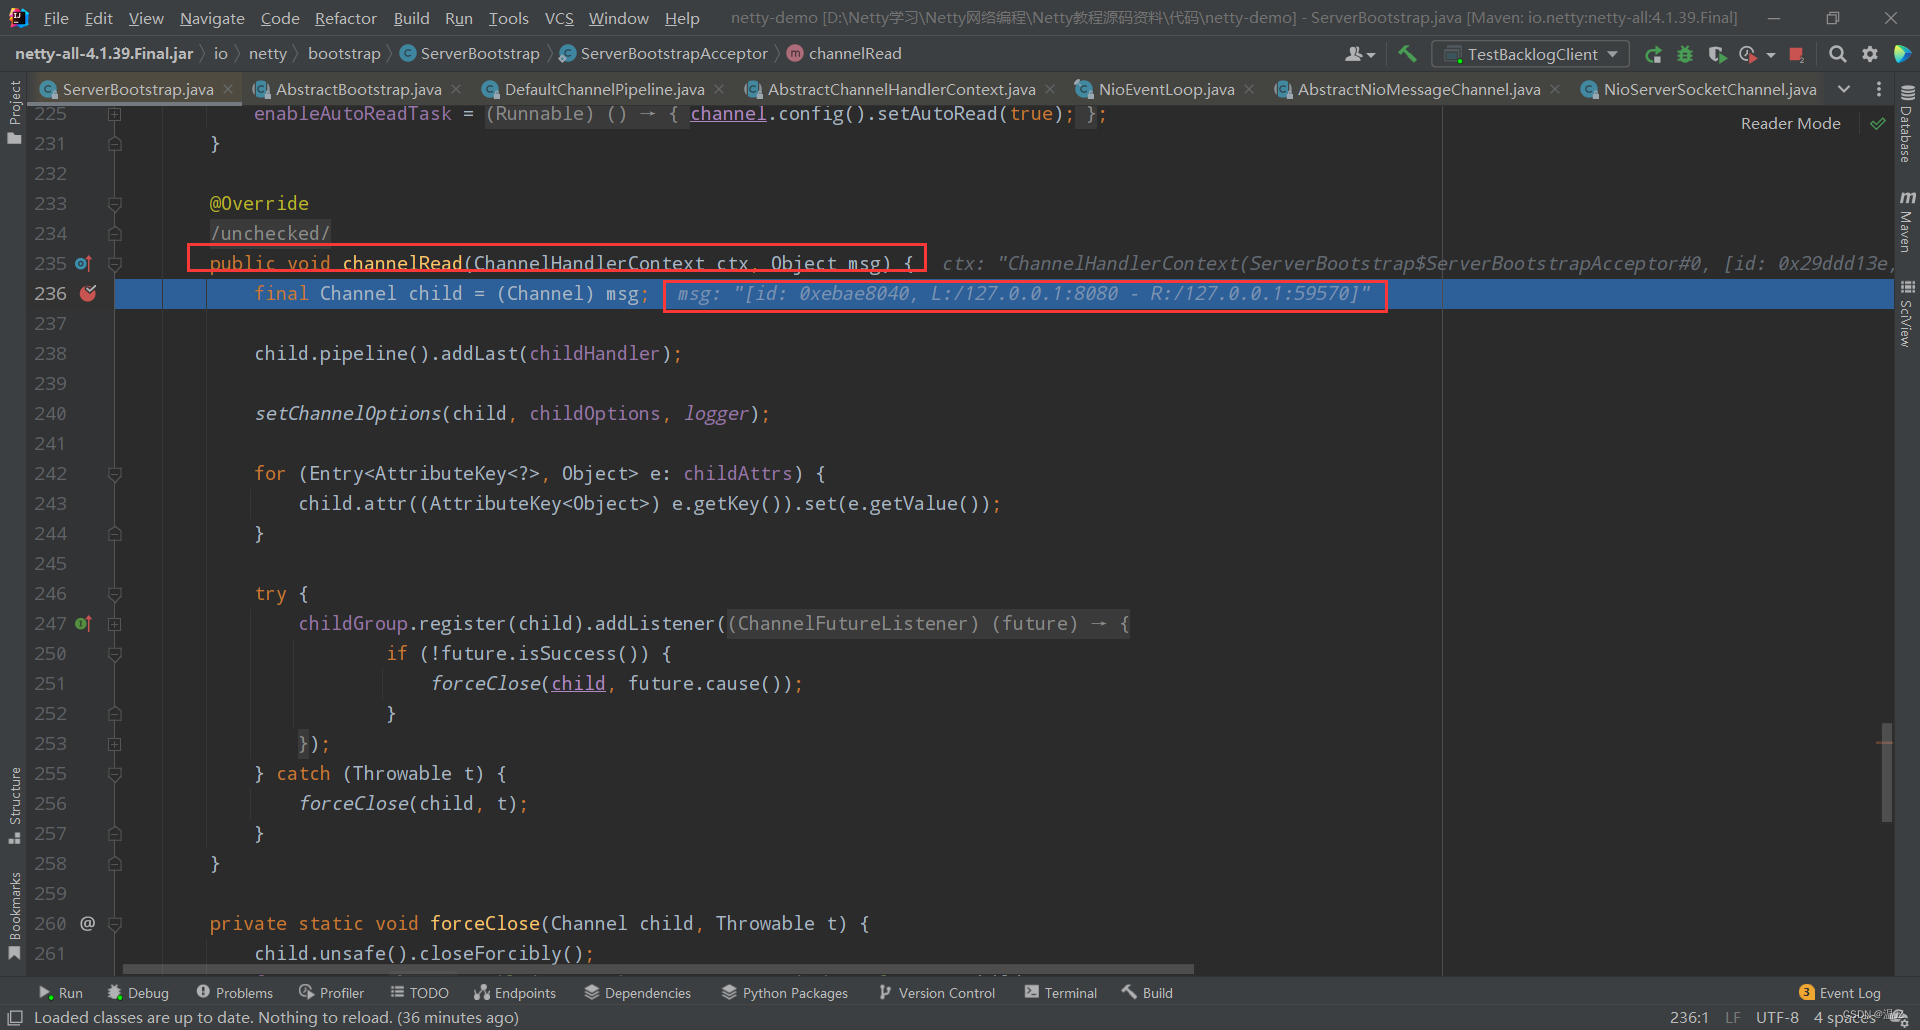Open Python Packages tool window

785,992
